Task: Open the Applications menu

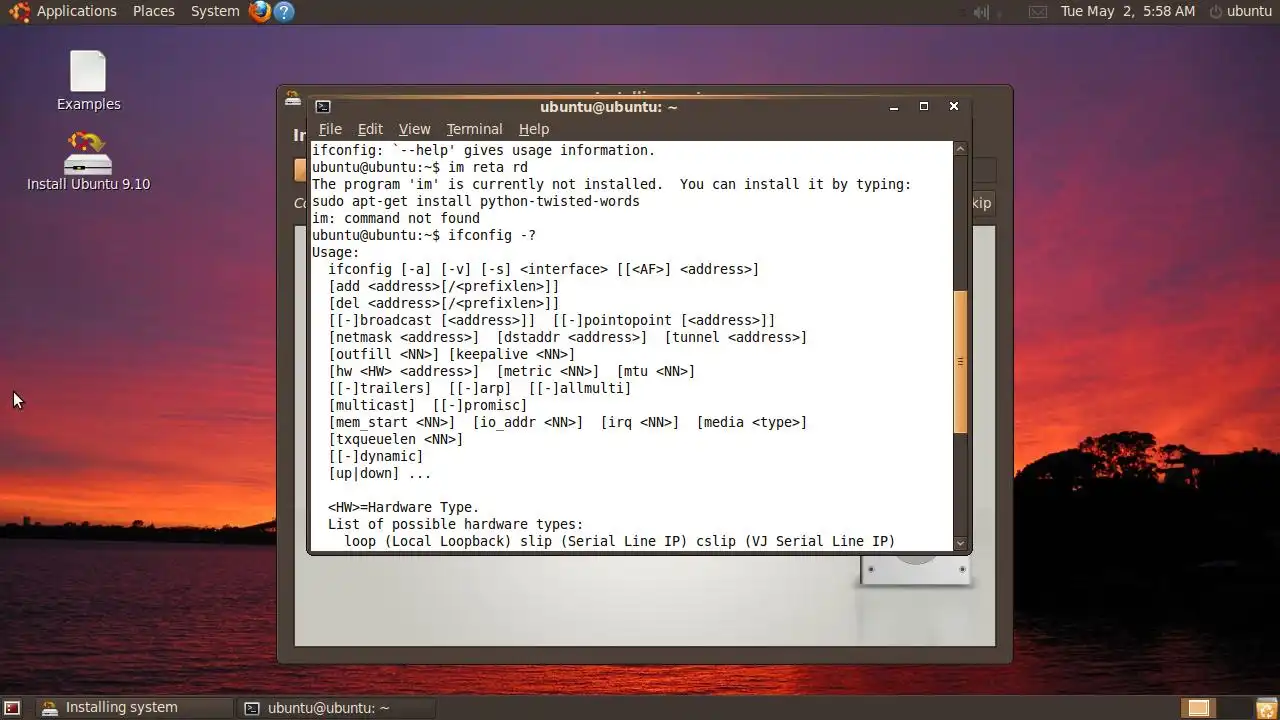Action: [76, 11]
